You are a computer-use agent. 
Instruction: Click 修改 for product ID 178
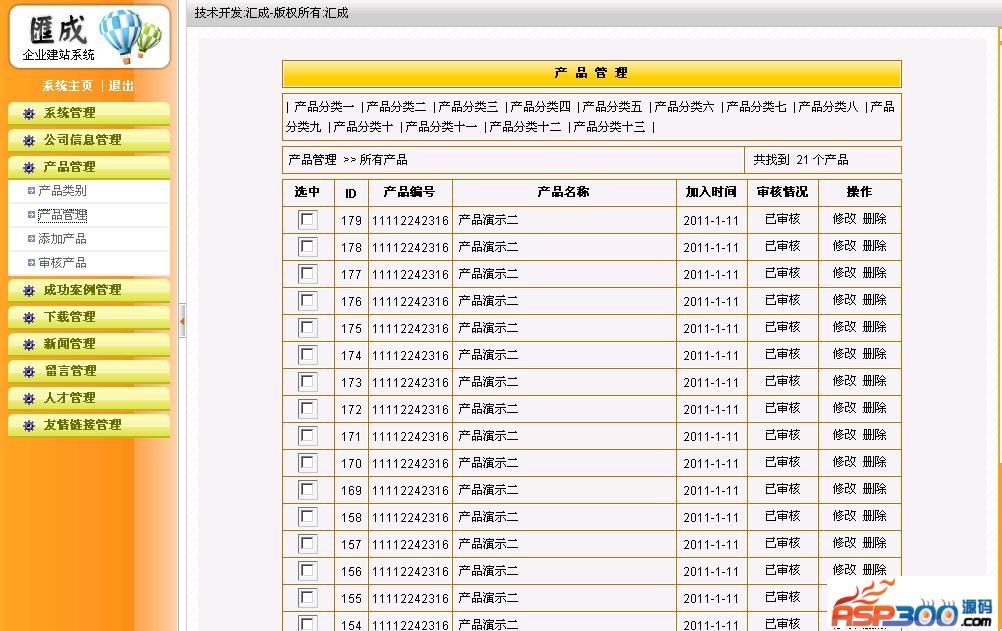(x=844, y=246)
